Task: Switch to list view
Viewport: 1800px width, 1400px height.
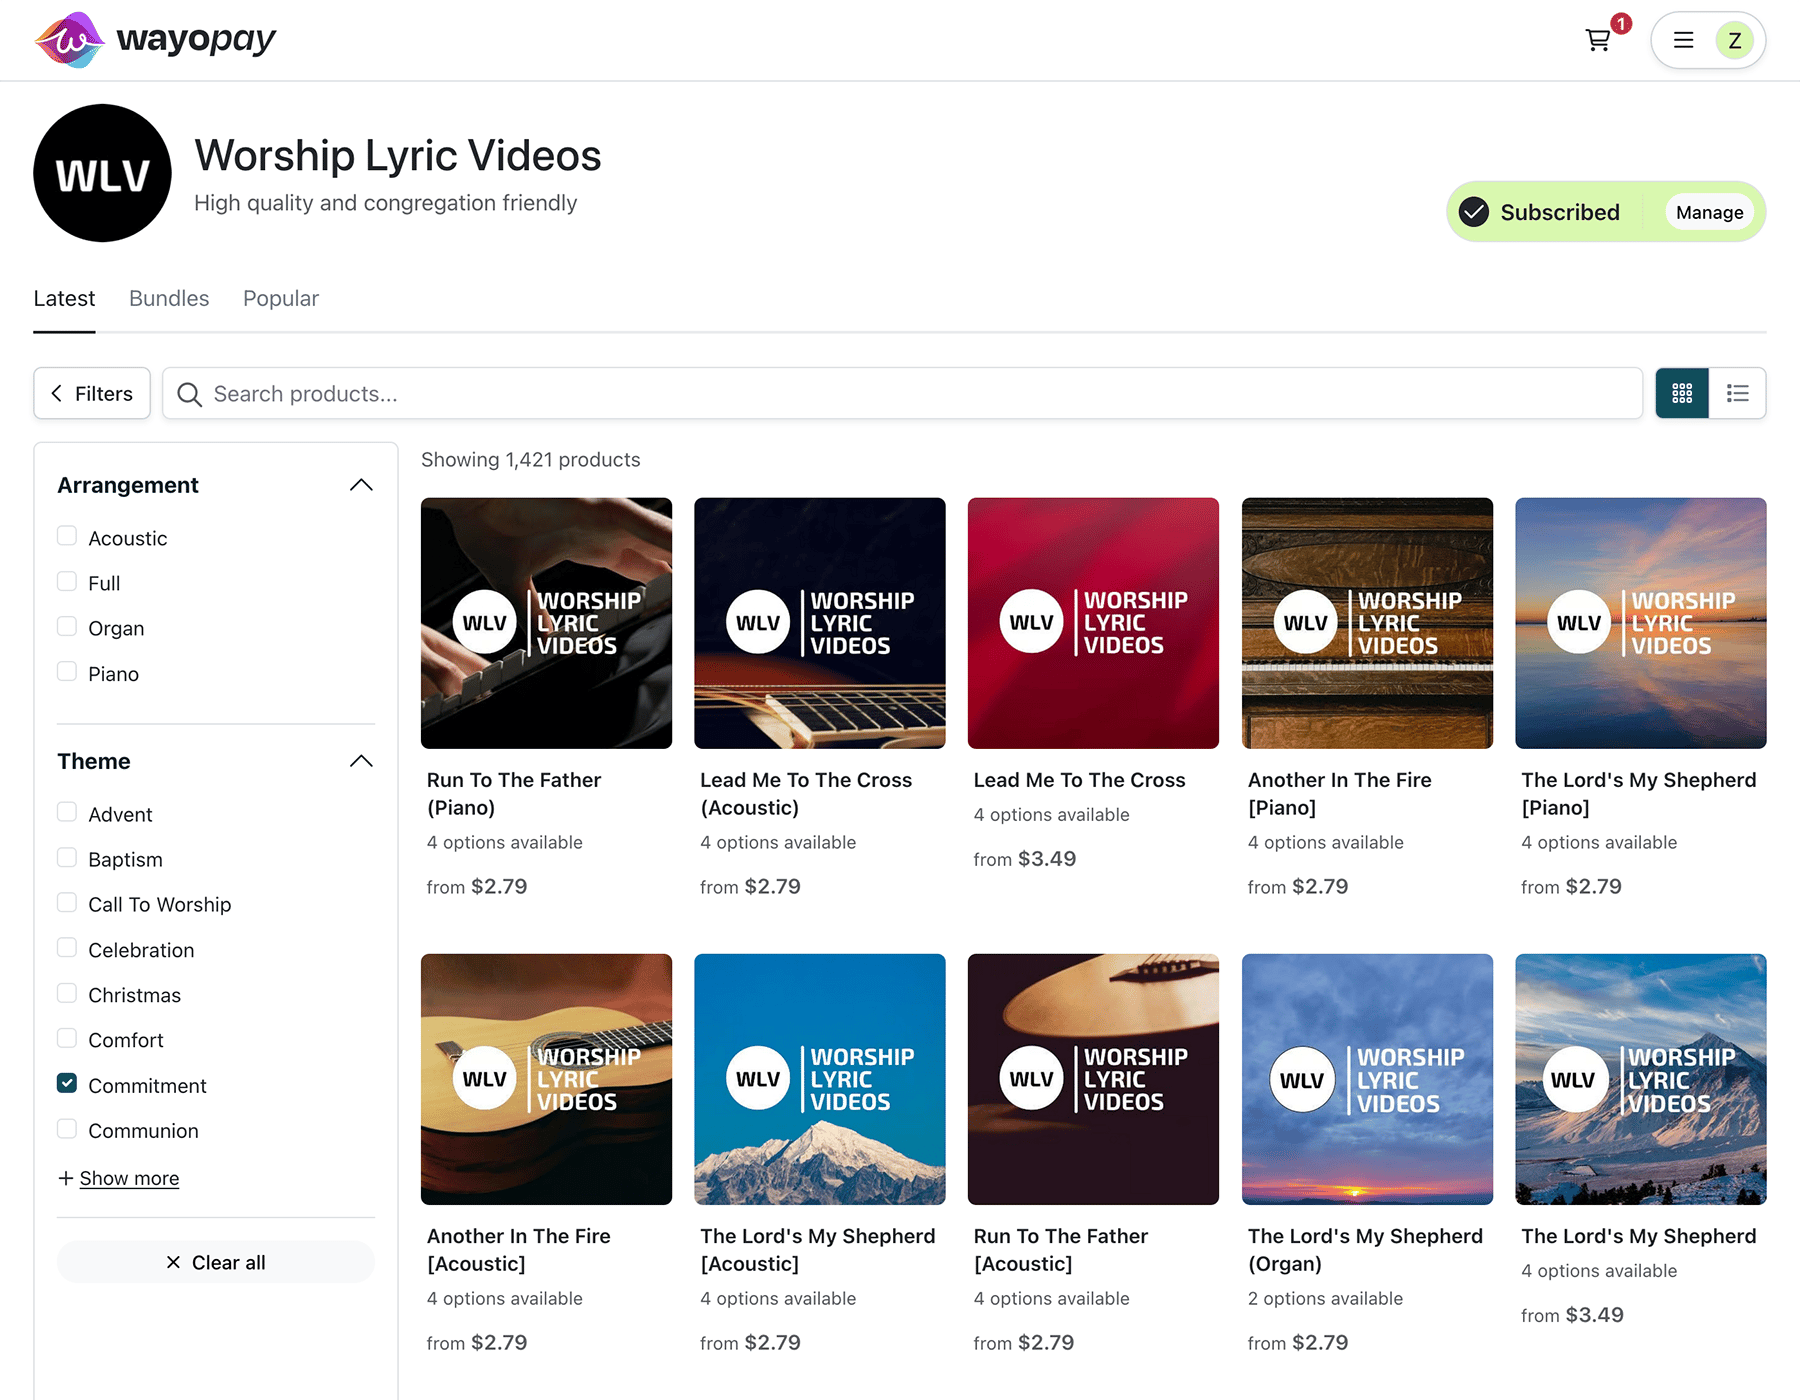Action: (1738, 393)
